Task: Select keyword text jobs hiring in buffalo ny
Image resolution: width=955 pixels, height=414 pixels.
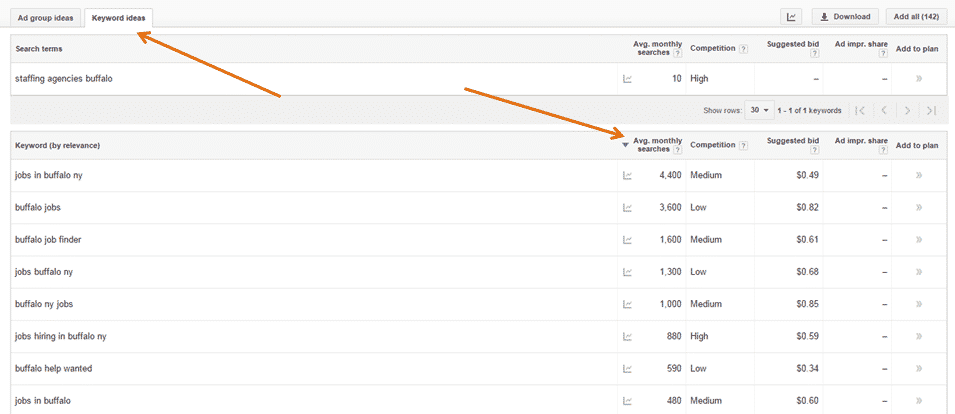Action: pos(61,336)
